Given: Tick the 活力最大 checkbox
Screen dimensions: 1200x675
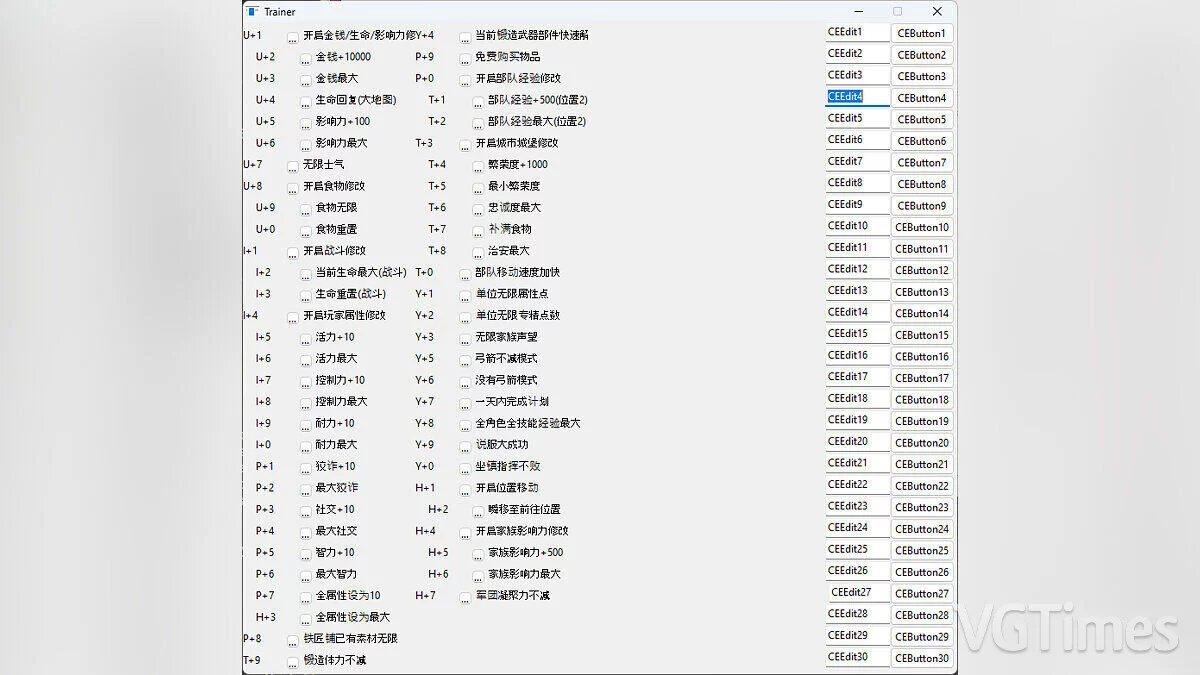Looking at the screenshot, I should point(306,360).
